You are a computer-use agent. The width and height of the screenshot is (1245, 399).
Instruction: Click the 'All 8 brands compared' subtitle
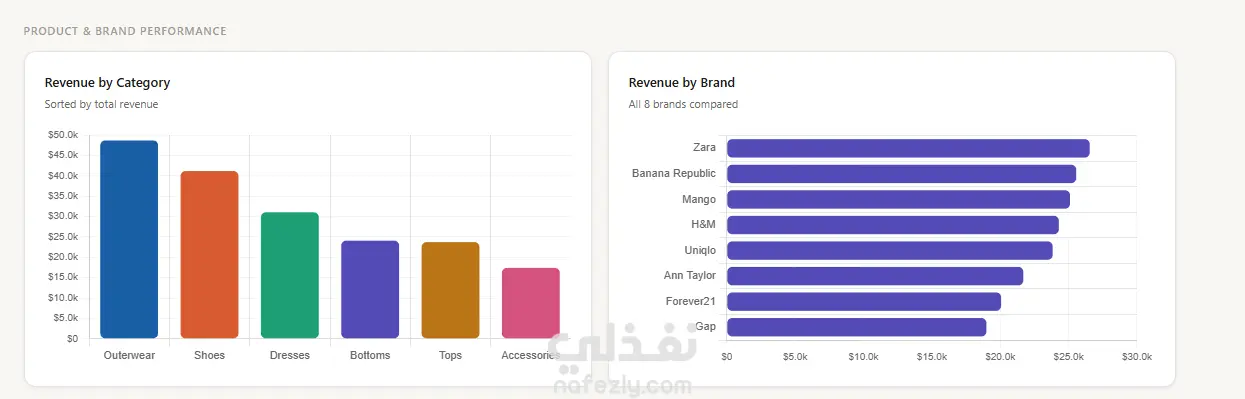[683, 104]
